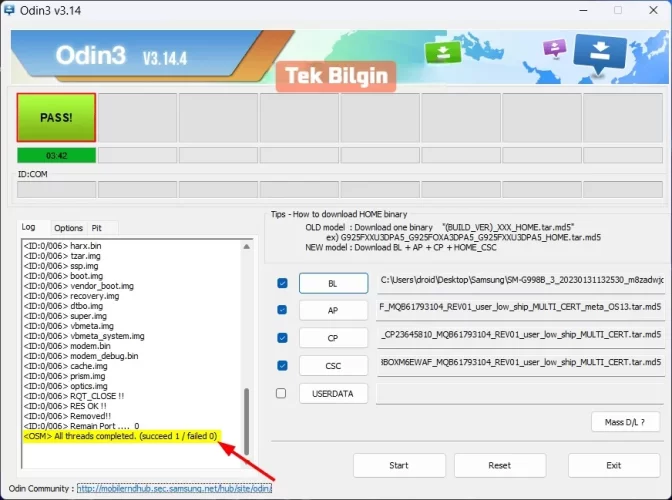Select the Log tab
Image resolution: width=672 pixels, height=500 pixels.
click(x=29, y=227)
